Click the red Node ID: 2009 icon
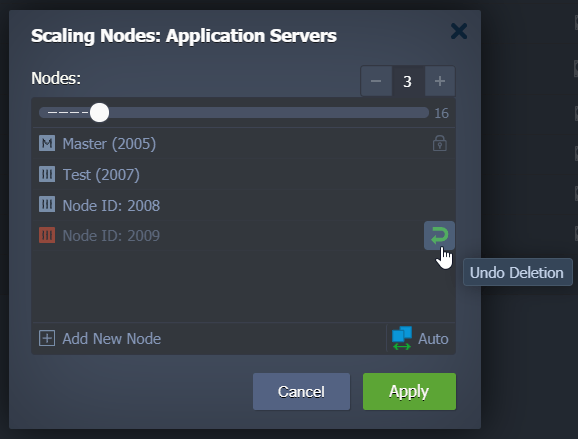The height and width of the screenshot is (439, 578). [47, 235]
